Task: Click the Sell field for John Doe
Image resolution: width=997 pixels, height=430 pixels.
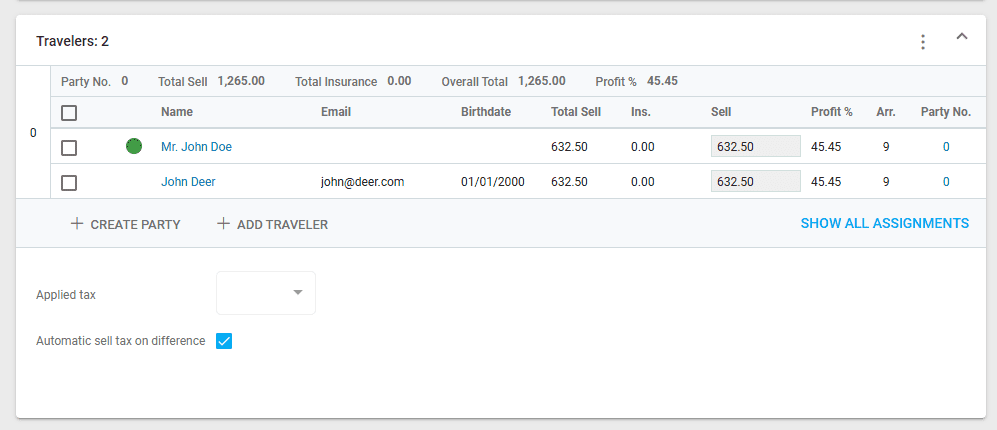Action: coord(755,147)
